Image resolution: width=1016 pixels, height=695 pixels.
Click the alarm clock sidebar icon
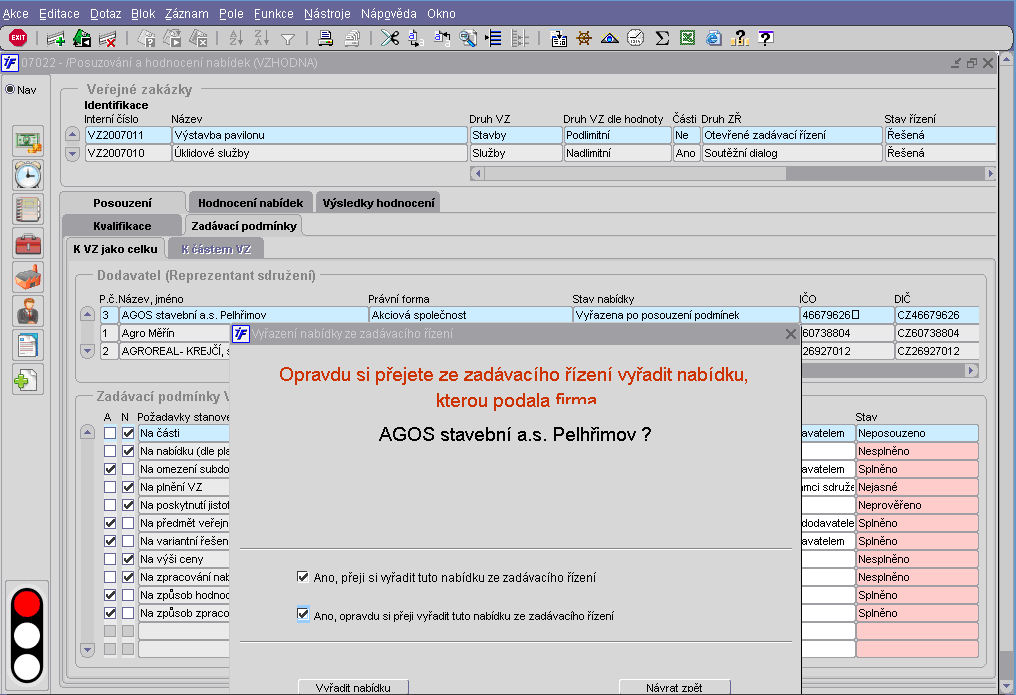click(28, 175)
